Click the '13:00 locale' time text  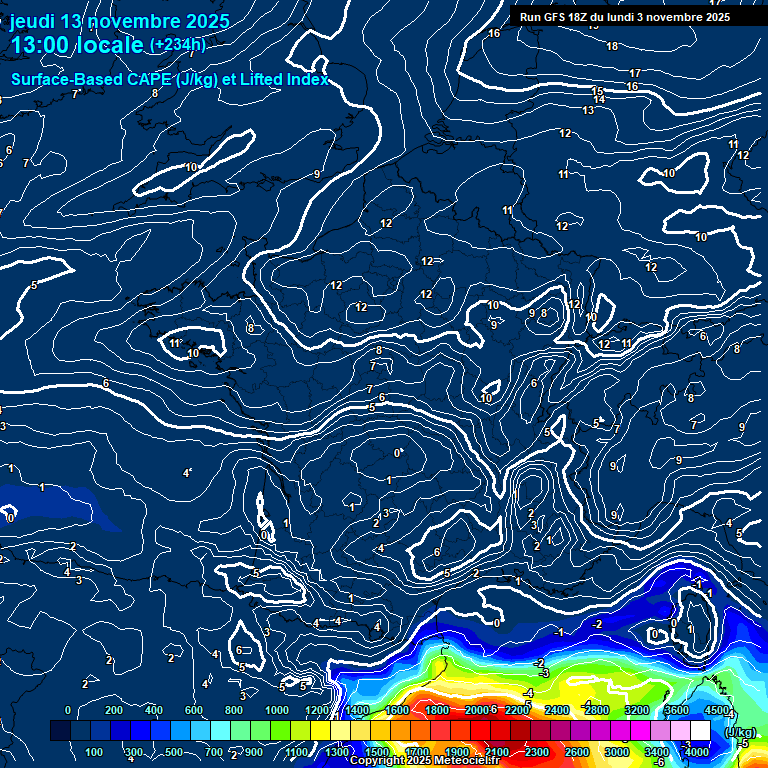(77, 45)
